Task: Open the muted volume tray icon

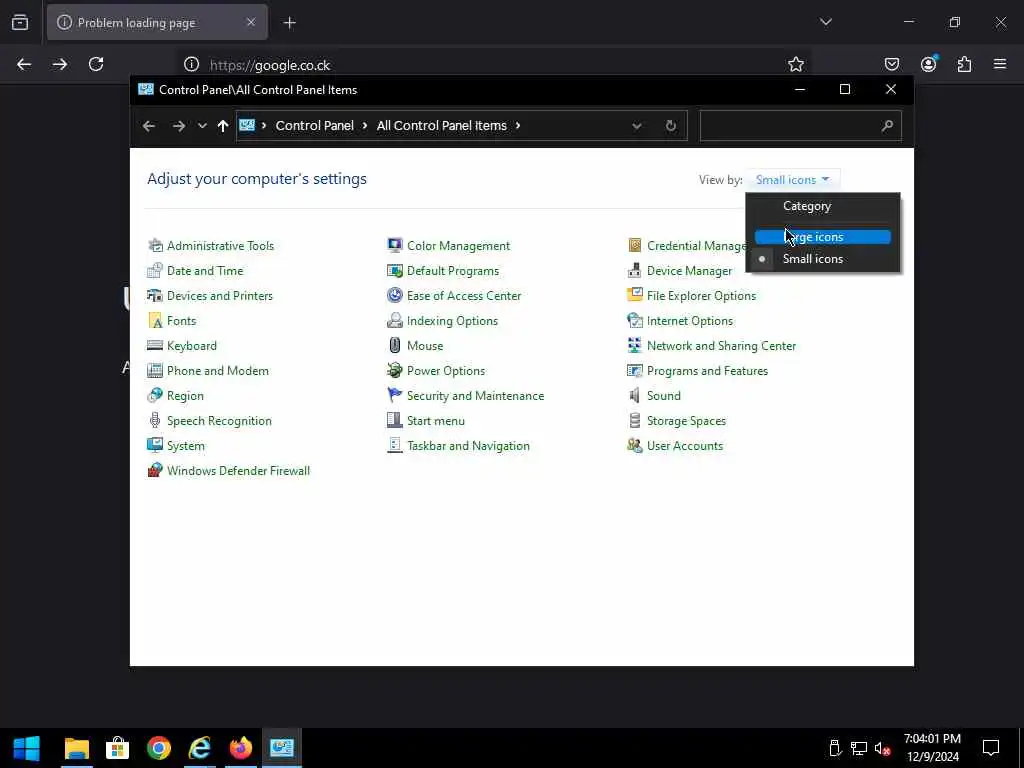Action: [882, 749]
